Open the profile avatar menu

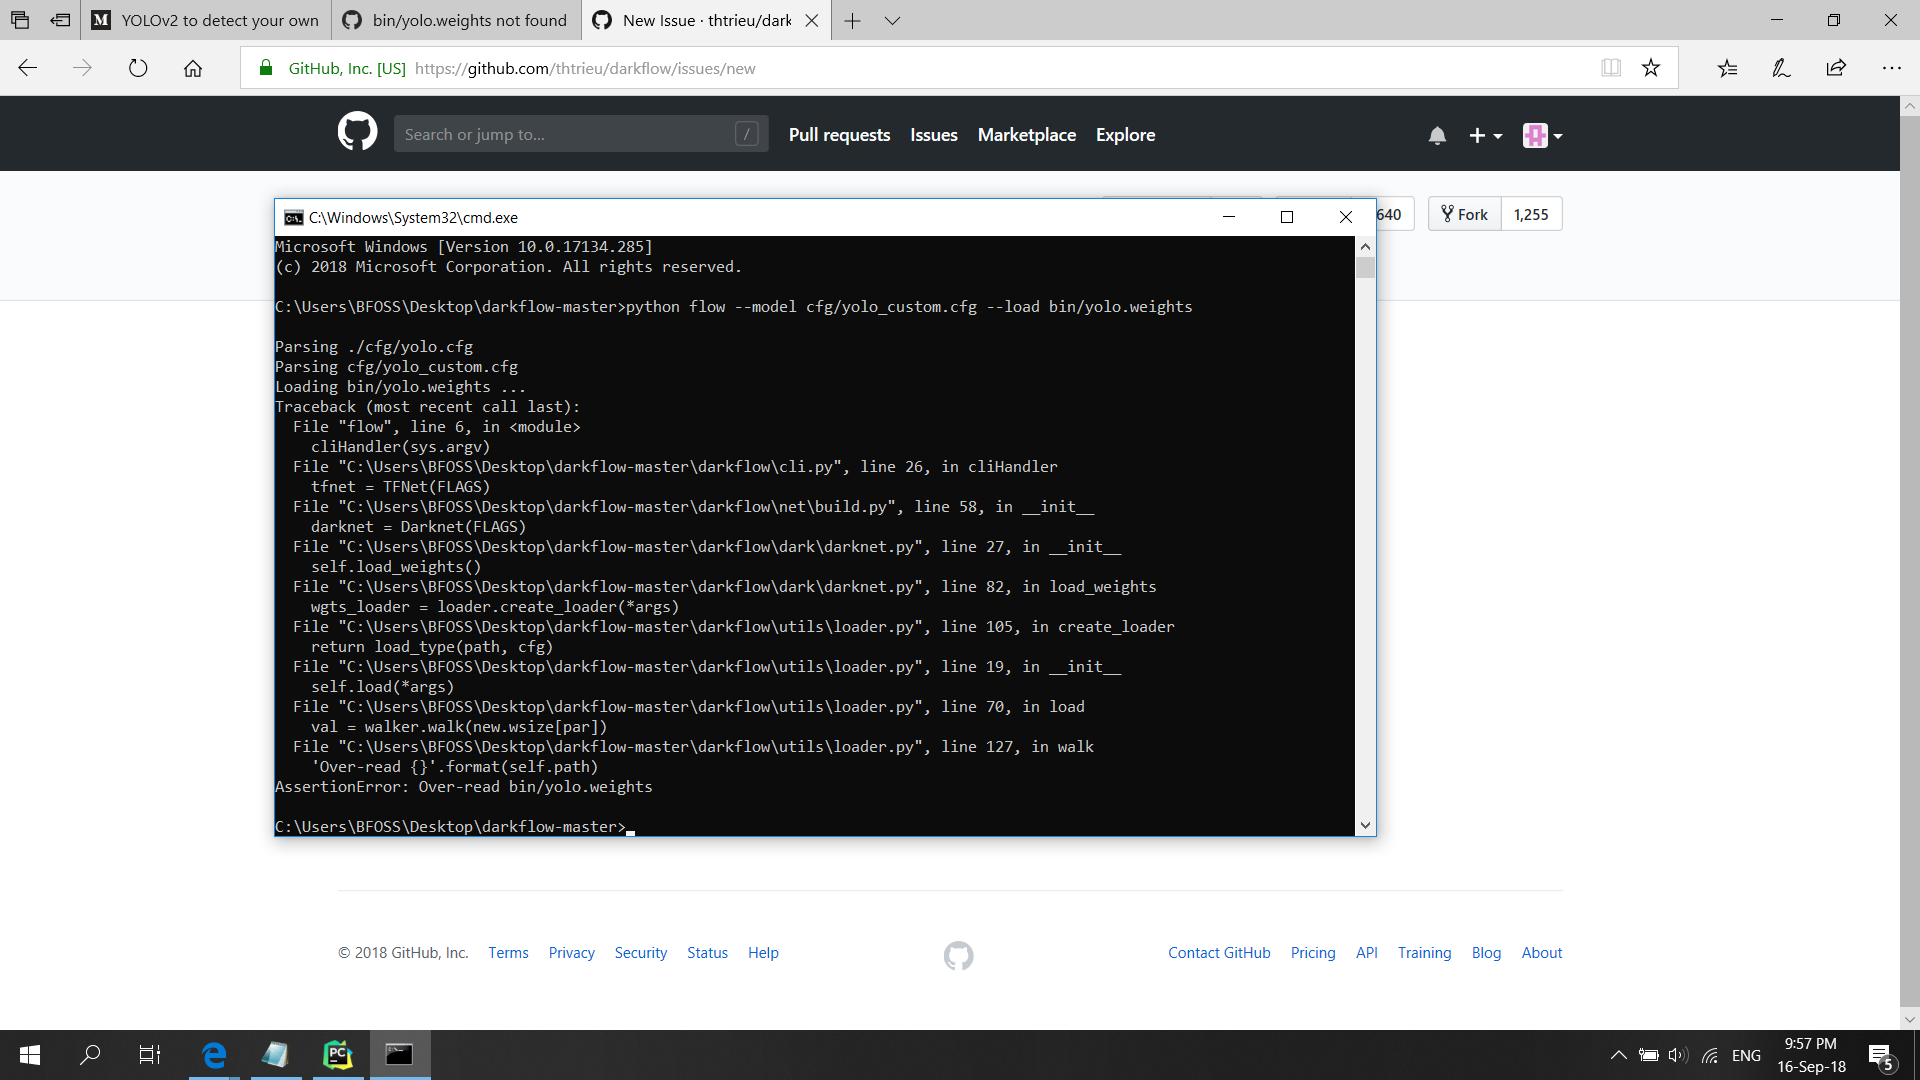(x=1540, y=135)
